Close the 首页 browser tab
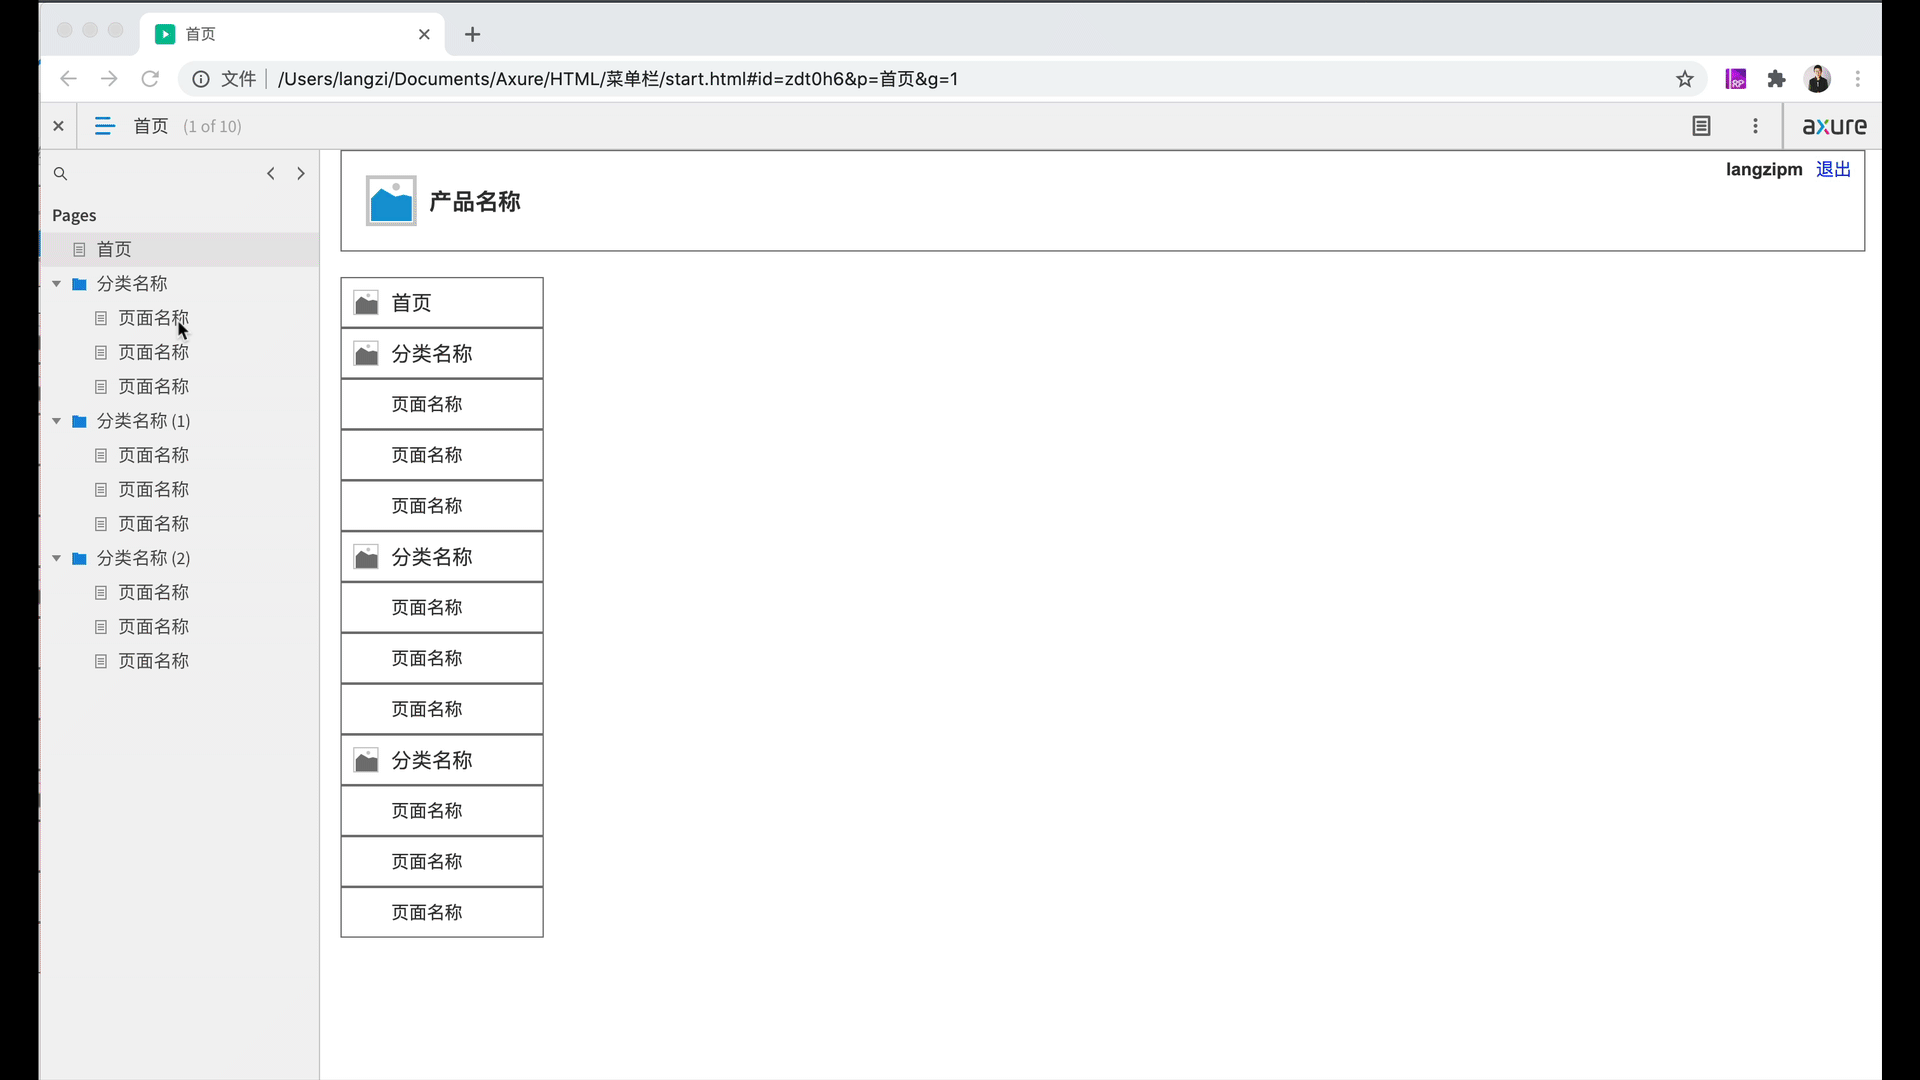Image resolution: width=1920 pixels, height=1080 pixels. pos(424,34)
